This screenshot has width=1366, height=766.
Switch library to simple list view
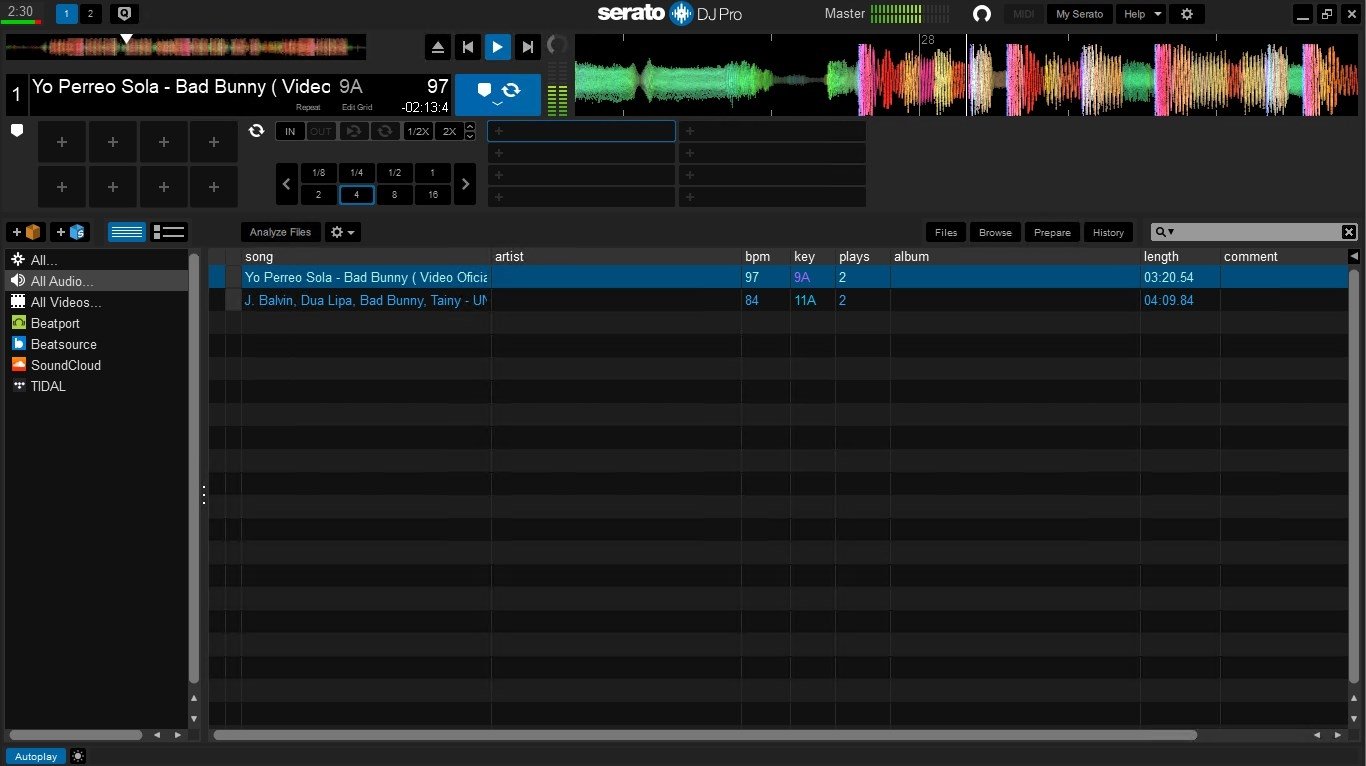click(x=127, y=232)
